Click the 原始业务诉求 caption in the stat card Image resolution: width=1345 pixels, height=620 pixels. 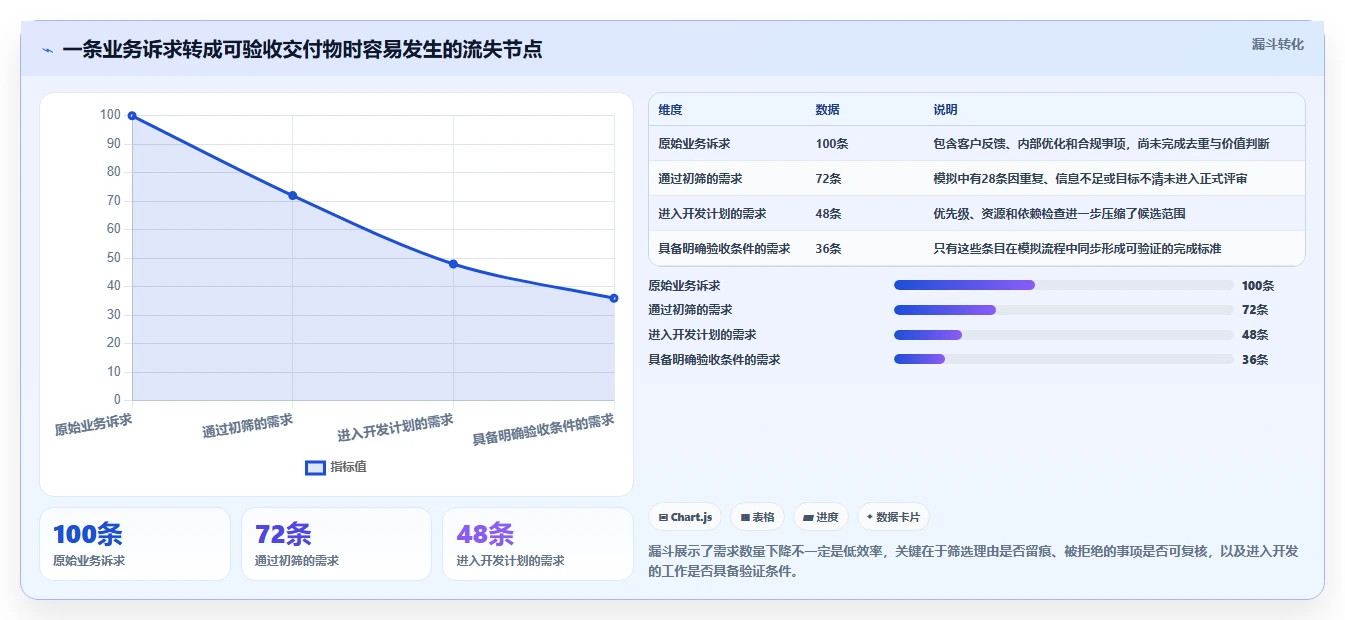pyautogui.click(x=89, y=561)
